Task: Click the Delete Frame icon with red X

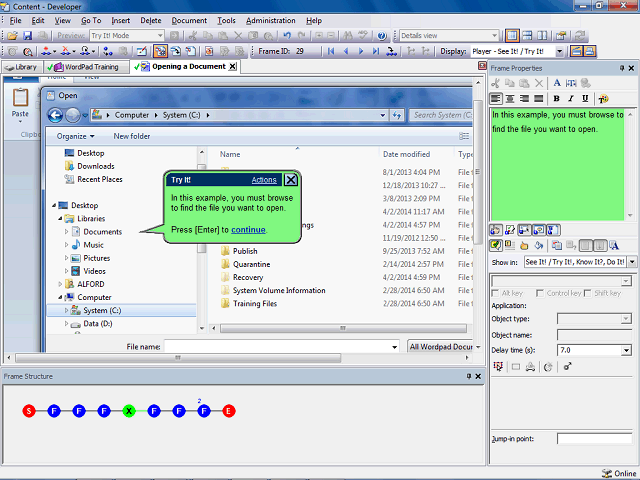Action: 67,51
